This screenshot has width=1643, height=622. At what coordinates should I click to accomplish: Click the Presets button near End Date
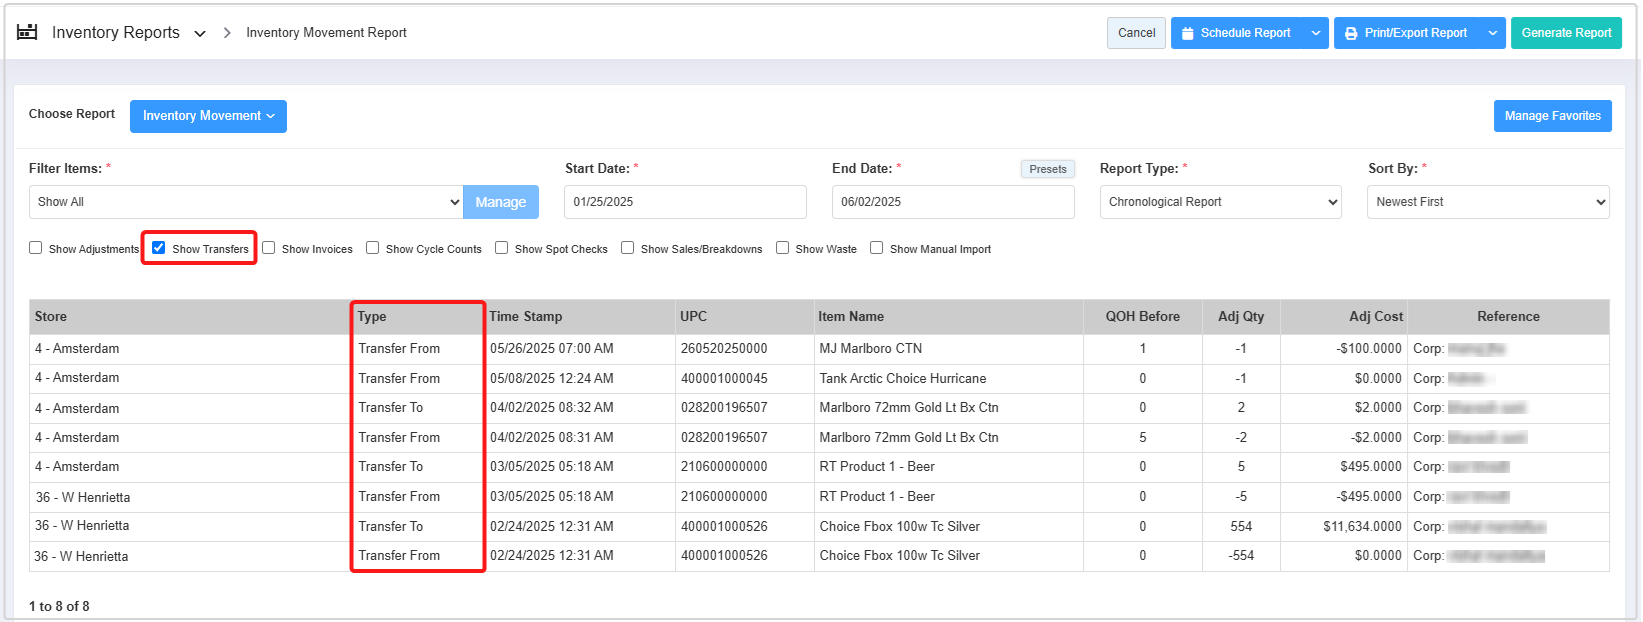click(1047, 169)
